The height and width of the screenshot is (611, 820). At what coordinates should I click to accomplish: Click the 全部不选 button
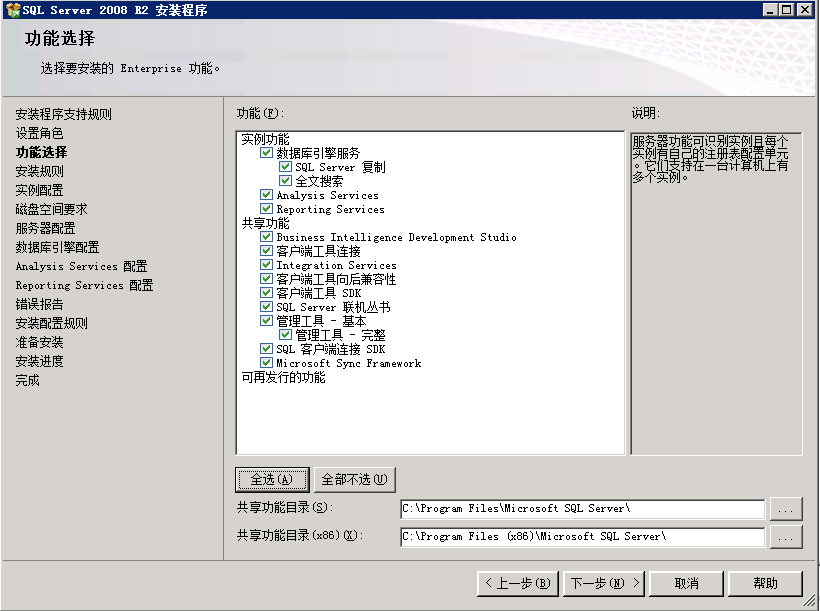pyautogui.click(x=355, y=479)
